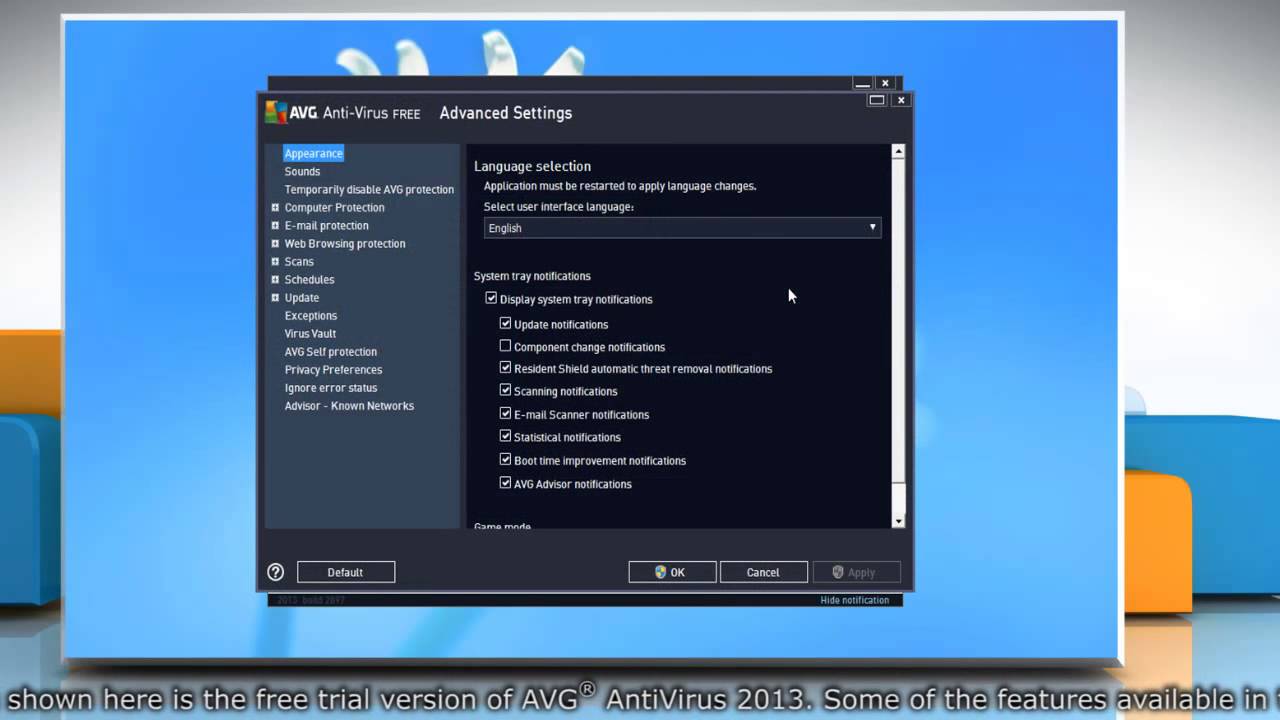
Task: Click the Advanced Settings title text
Action: [x=506, y=113]
